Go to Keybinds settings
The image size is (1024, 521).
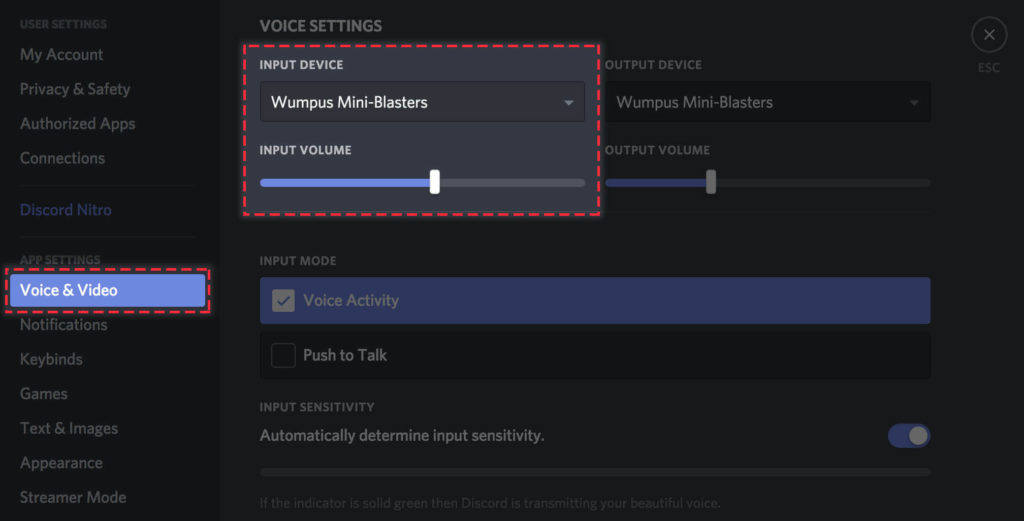pyautogui.click(x=51, y=359)
